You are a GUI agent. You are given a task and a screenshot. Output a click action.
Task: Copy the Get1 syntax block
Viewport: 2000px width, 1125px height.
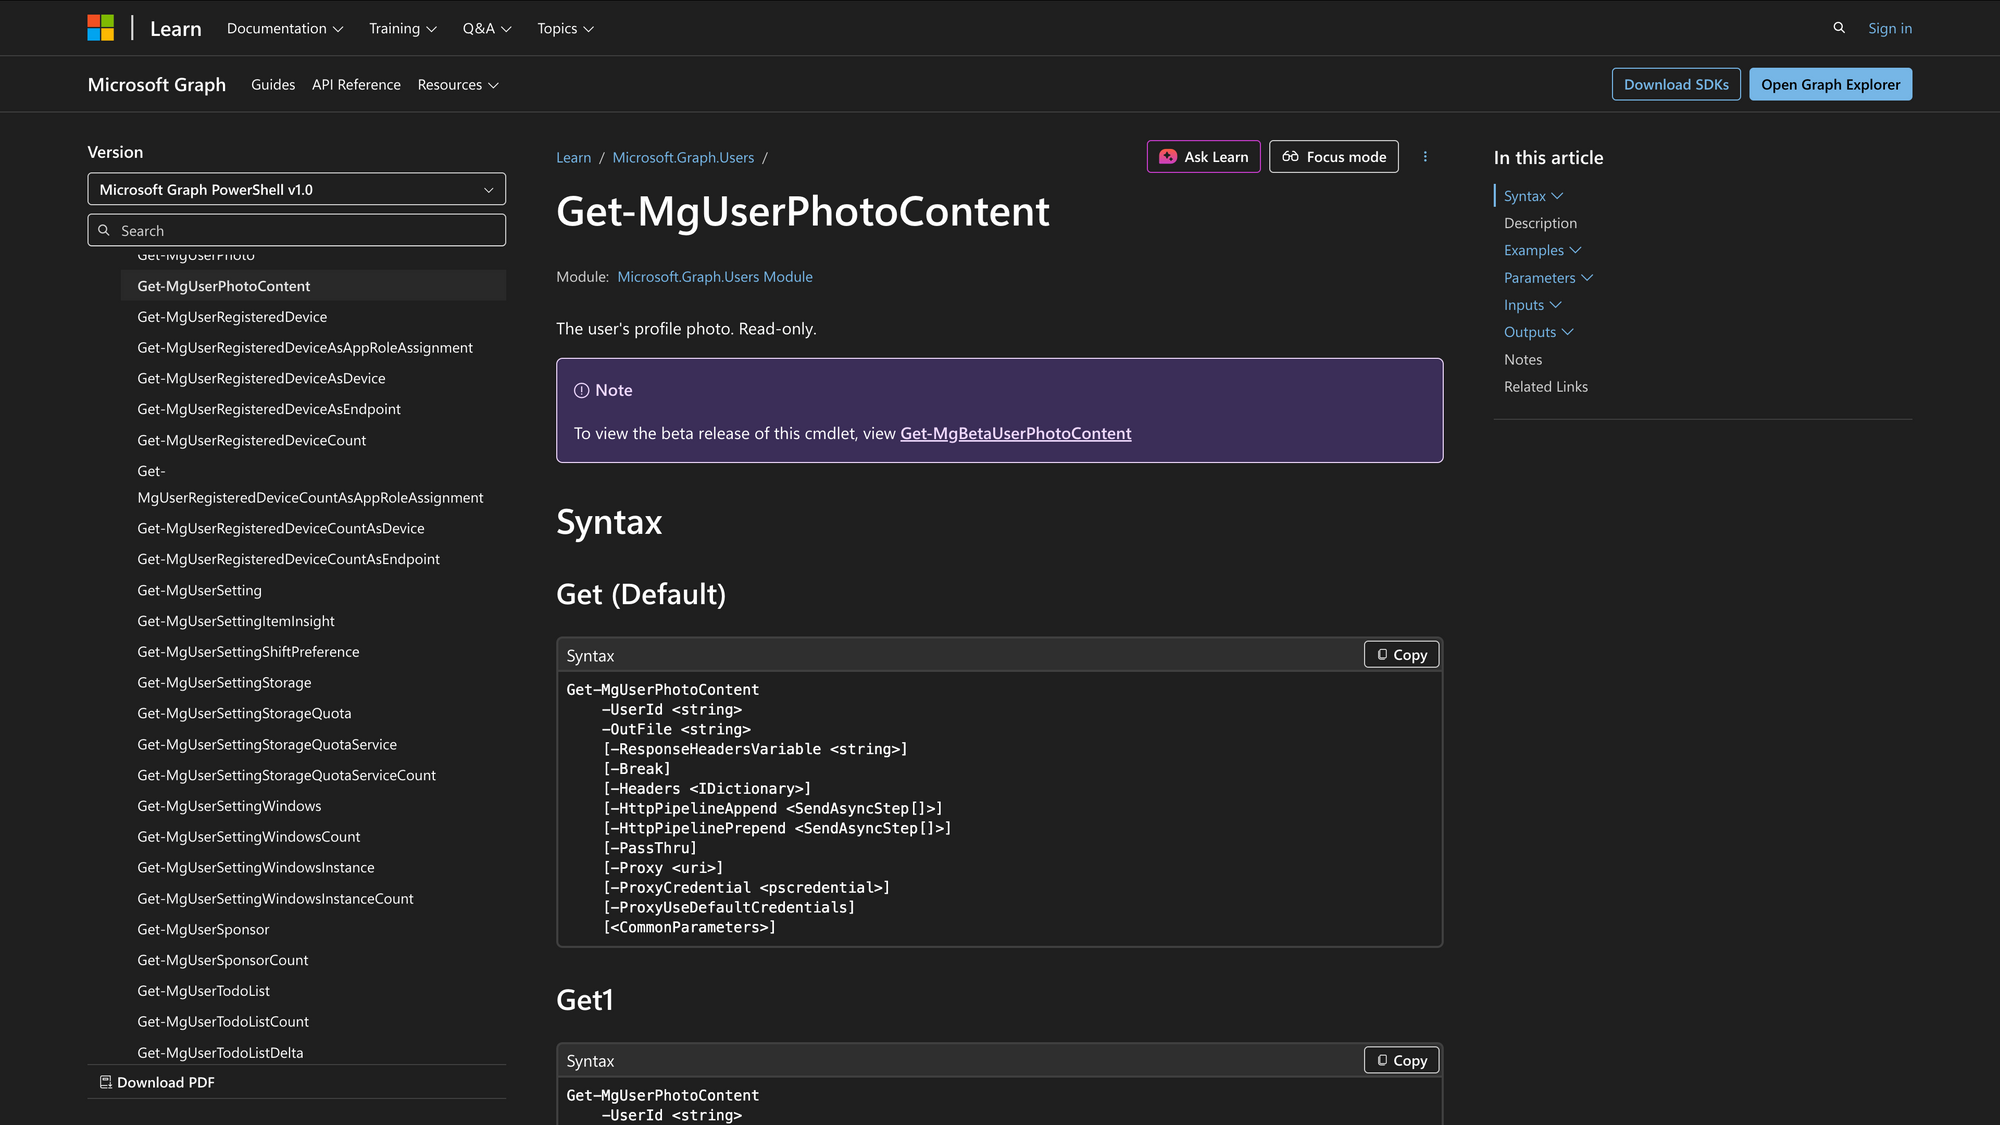point(1400,1060)
